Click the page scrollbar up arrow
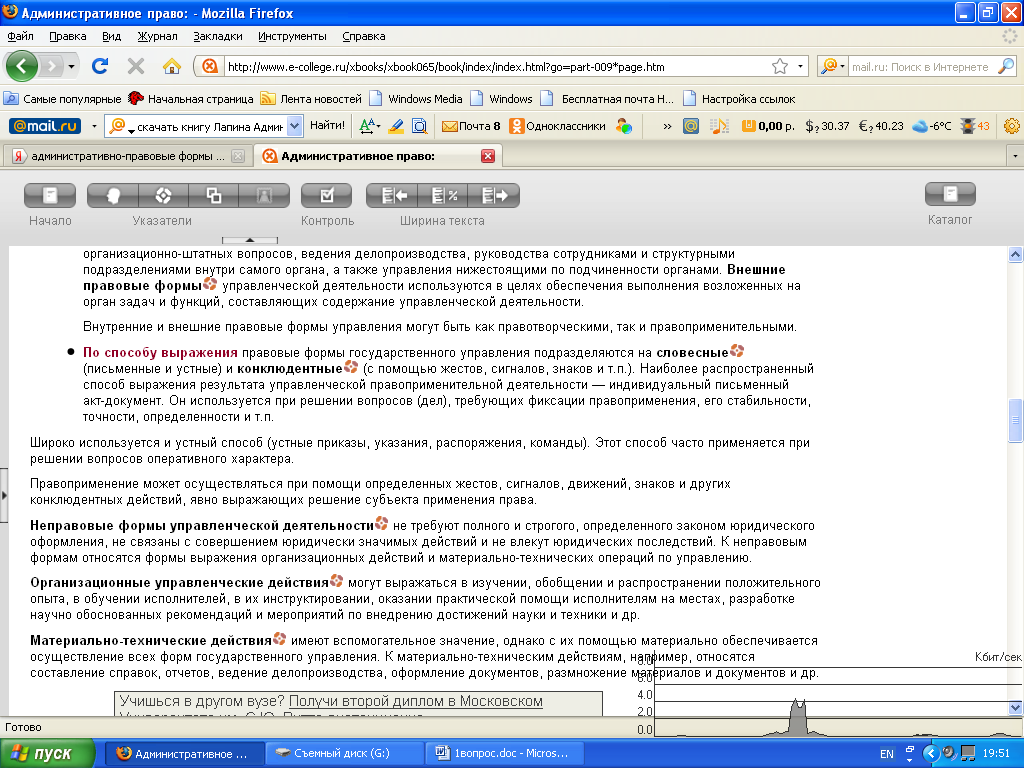 [x=1015, y=255]
